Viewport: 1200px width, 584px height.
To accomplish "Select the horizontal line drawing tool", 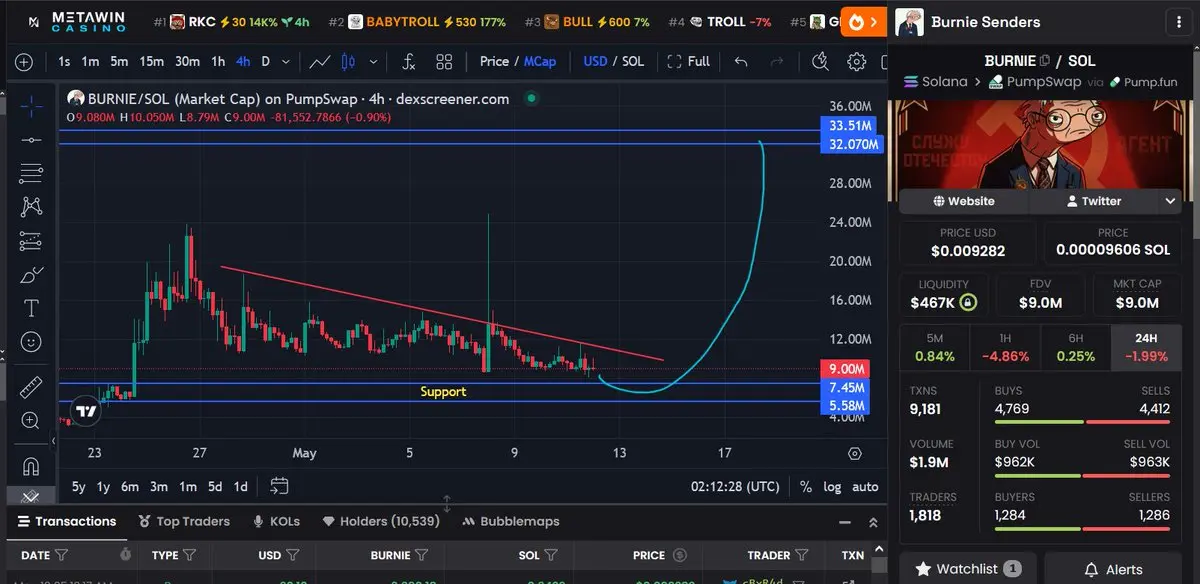I will tap(31, 140).
